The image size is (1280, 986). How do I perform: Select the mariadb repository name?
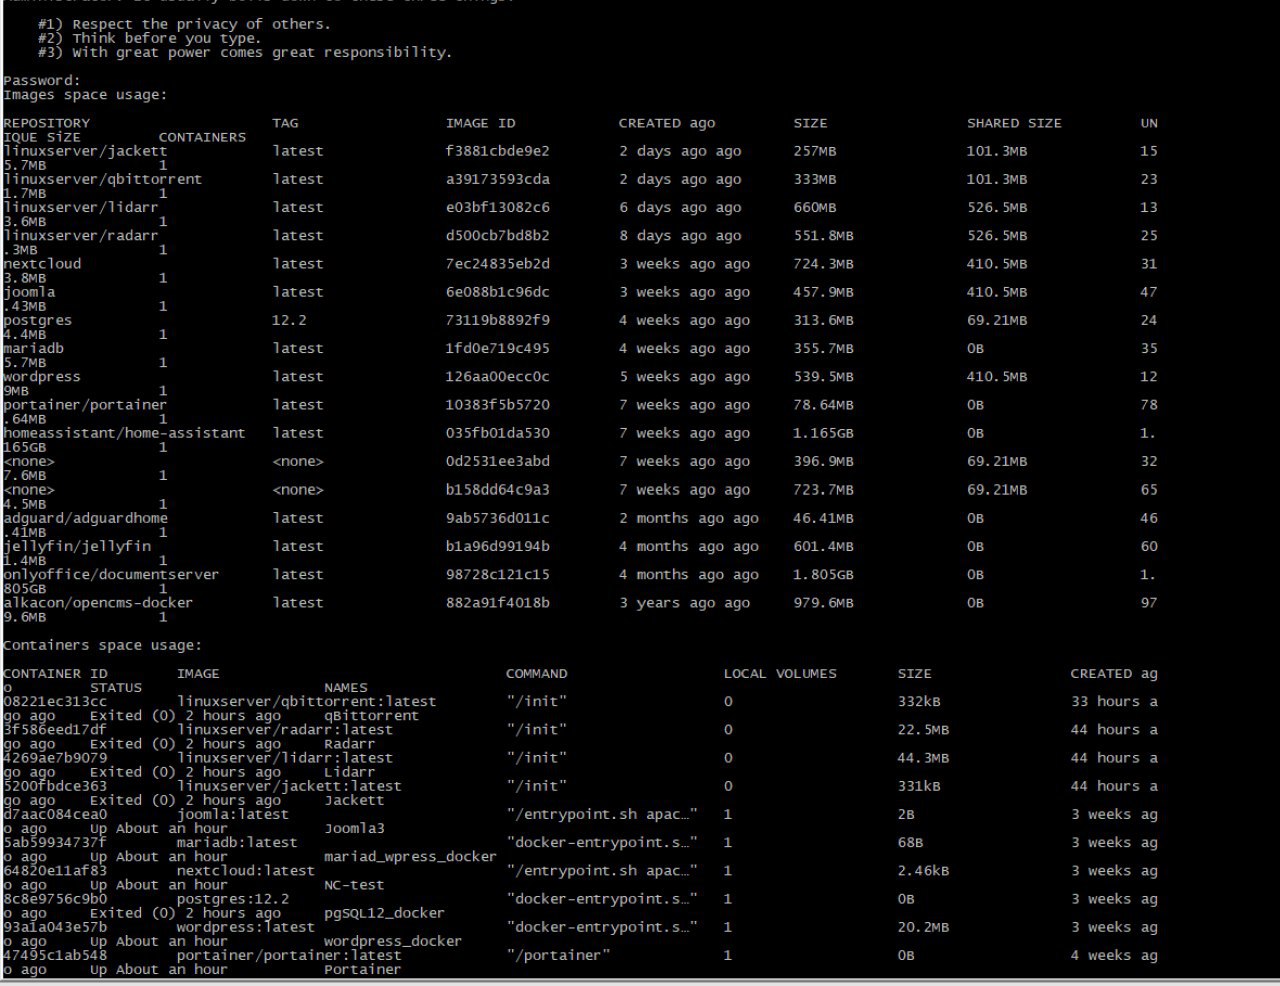33,348
